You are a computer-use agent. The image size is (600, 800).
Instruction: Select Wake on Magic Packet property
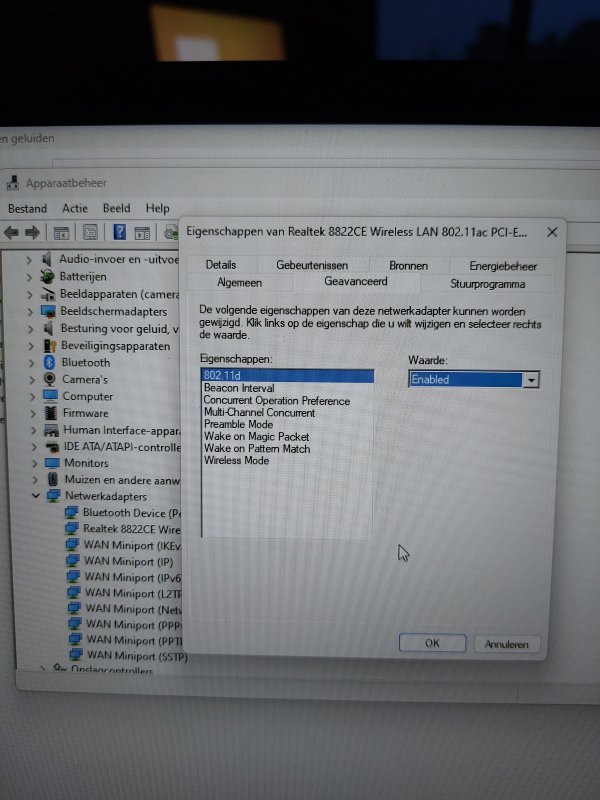256,437
